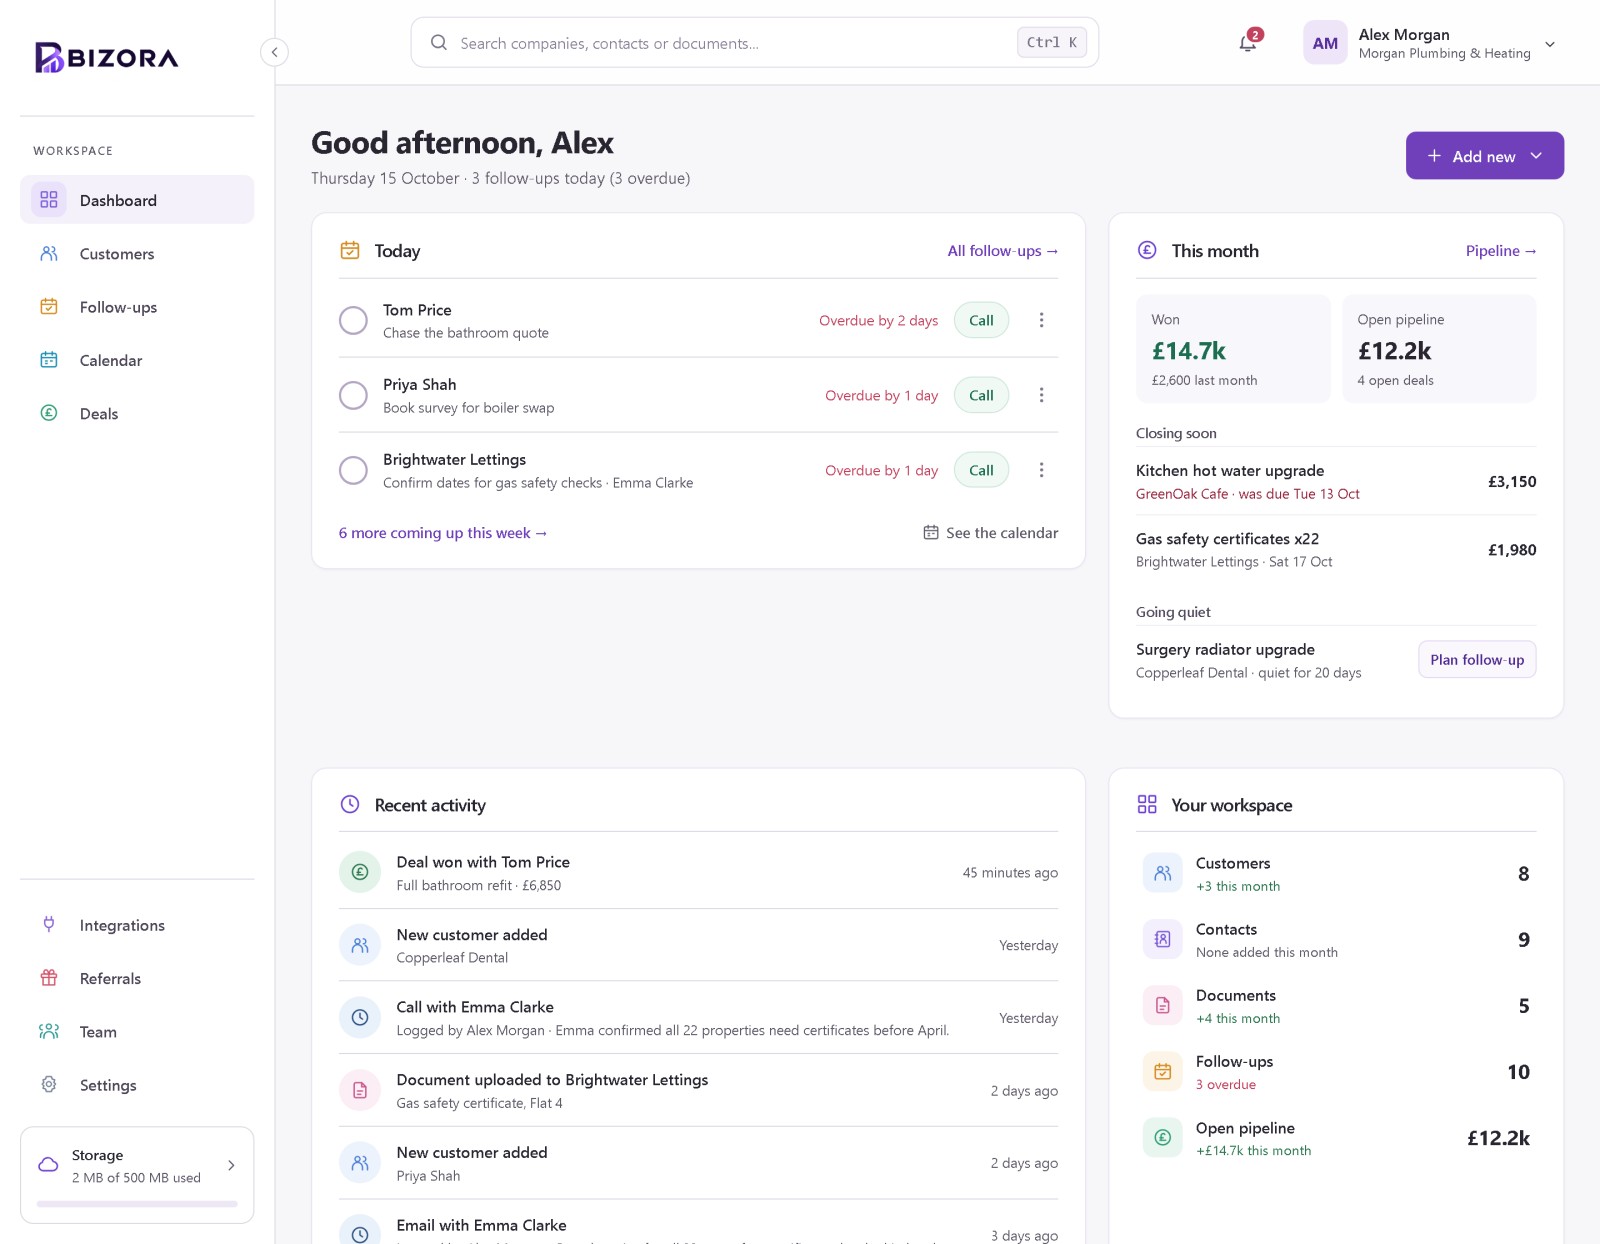
Task: Go to Customers in the sidebar
Action: tap(137, 254)
